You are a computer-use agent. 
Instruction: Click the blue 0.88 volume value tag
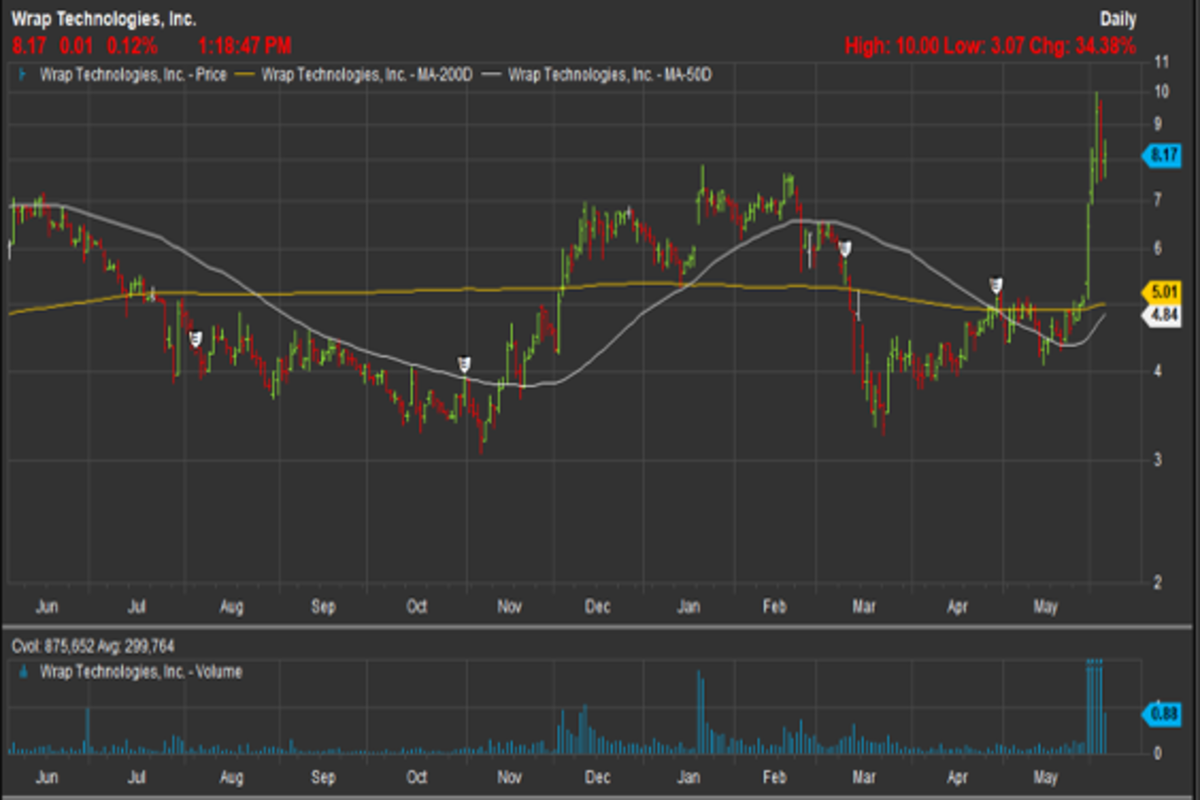coord(1161,712)
